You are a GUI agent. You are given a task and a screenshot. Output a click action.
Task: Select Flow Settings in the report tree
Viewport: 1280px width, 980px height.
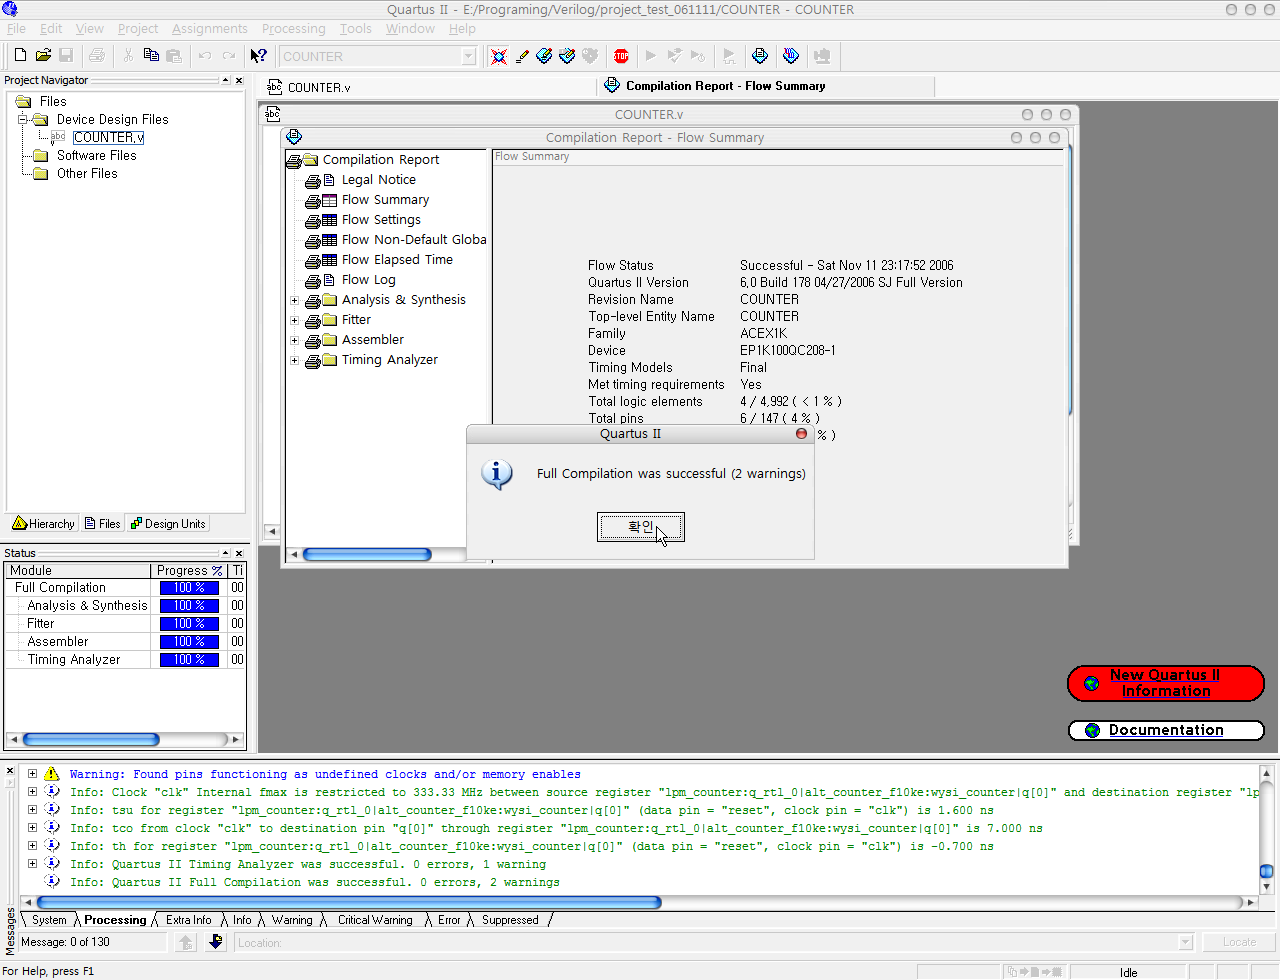[x=381, y=220]
